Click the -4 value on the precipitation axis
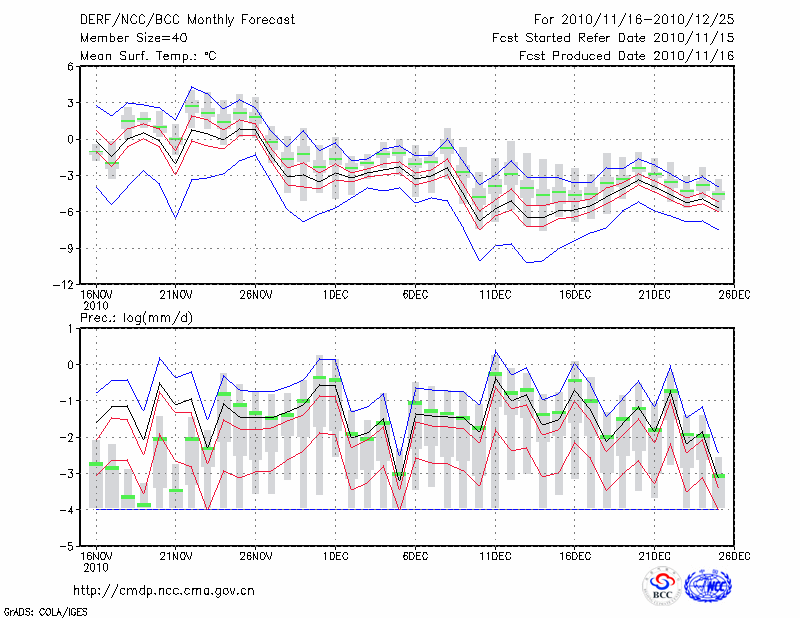The image size is (800, 618). point(69,510)
